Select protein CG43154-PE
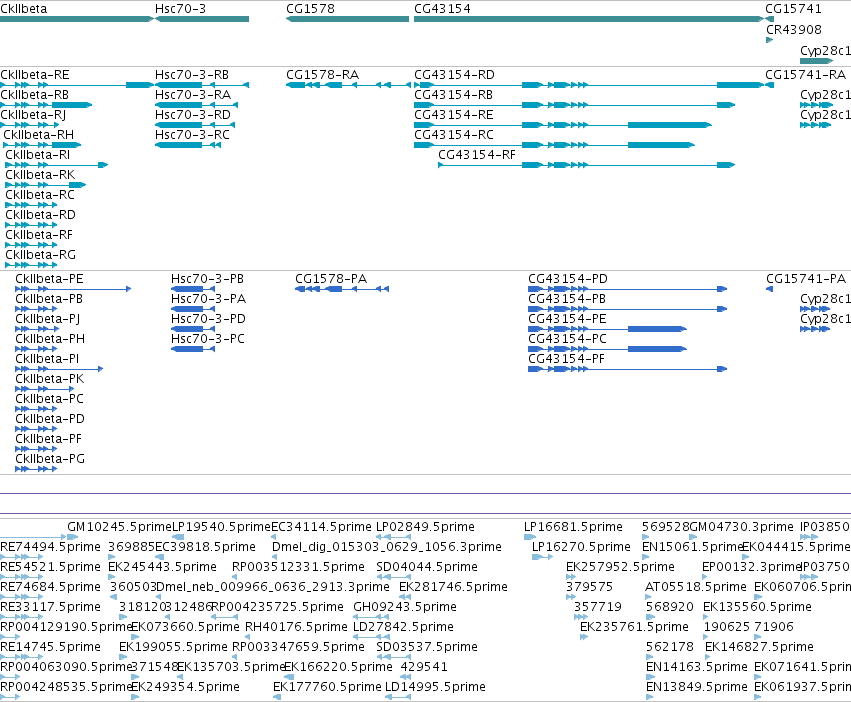The width and height of the screenshot is (851, 702). point(607,329)
